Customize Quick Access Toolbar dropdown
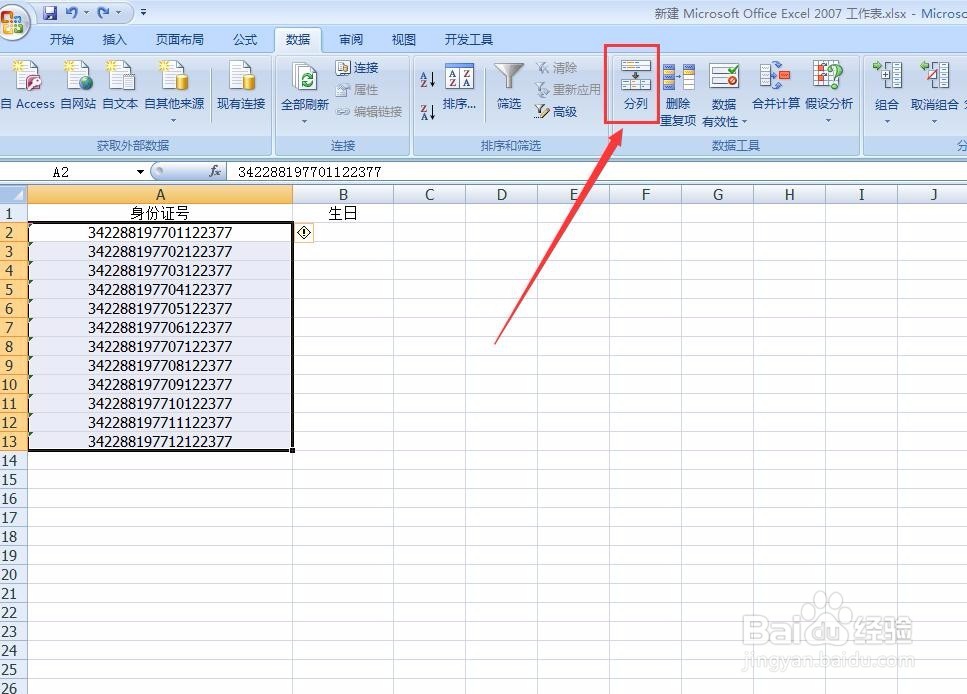Viewport: 967px width, 694px height. pos(143,12)
